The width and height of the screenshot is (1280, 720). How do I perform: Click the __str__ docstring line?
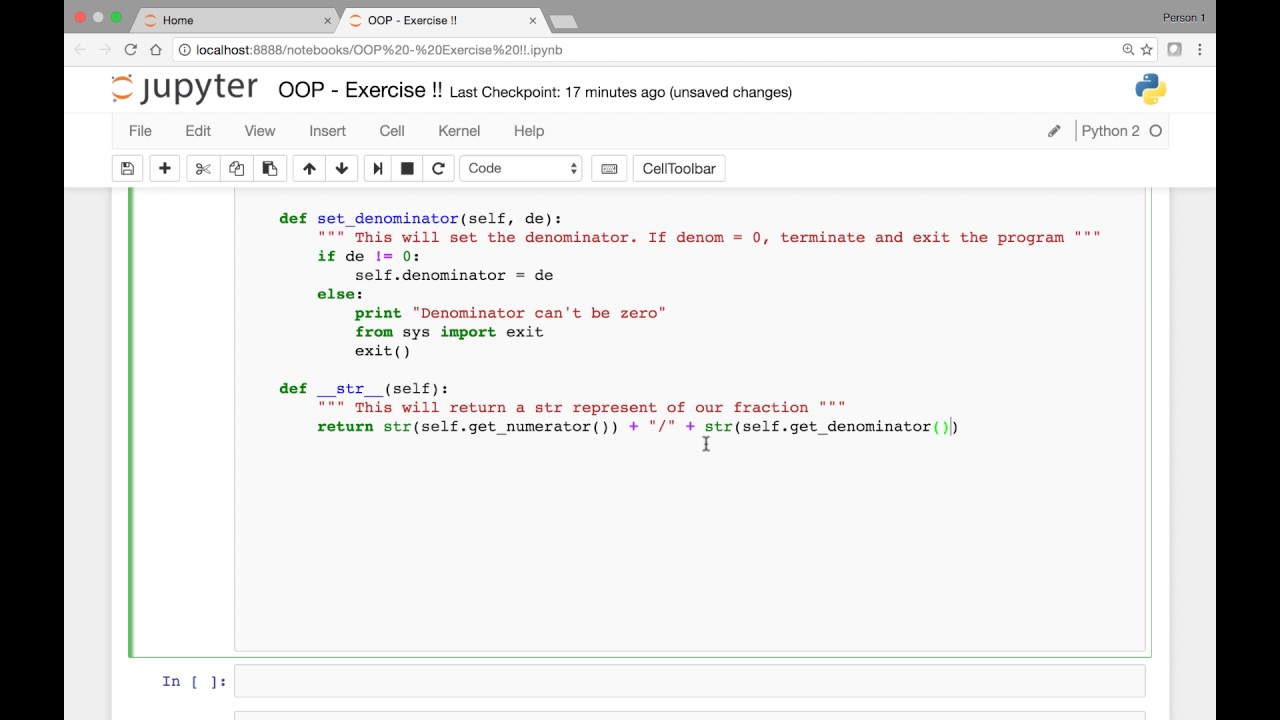(581, 407)
